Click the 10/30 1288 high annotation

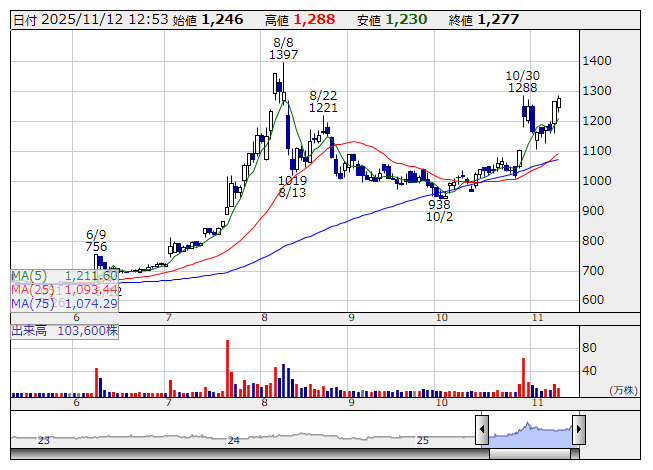[522, 81]
